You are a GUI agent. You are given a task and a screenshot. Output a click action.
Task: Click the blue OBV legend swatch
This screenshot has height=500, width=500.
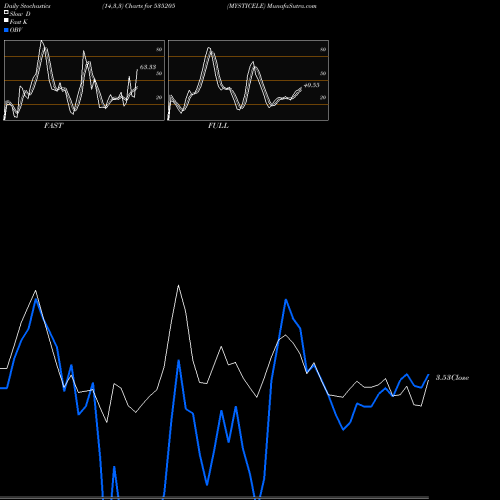pyautogui.click(x=6, y=30)
